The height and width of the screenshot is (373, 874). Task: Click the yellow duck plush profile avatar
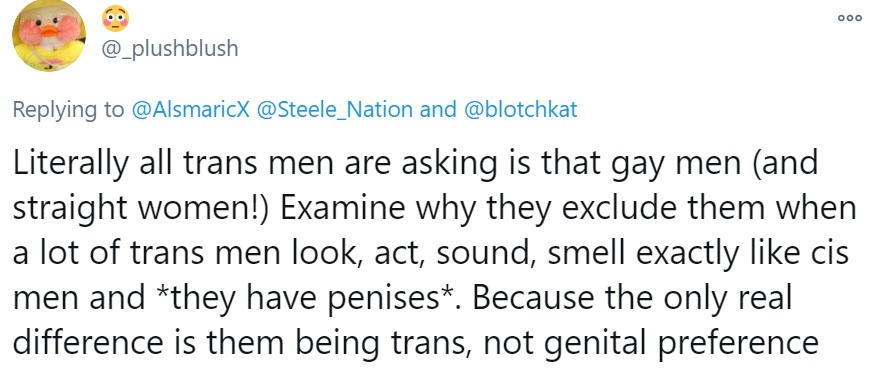[x=48, y=36]
